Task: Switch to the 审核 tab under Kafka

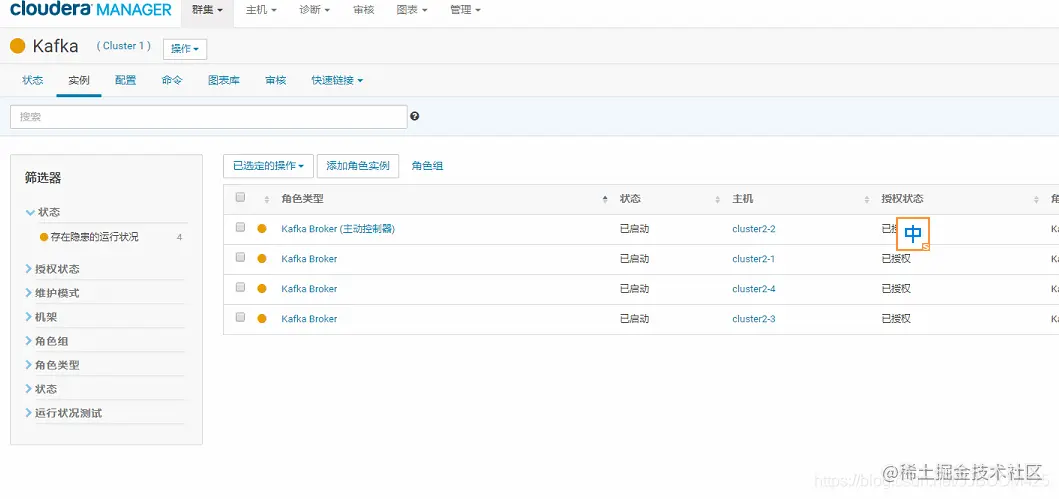Action: point(276,80)
